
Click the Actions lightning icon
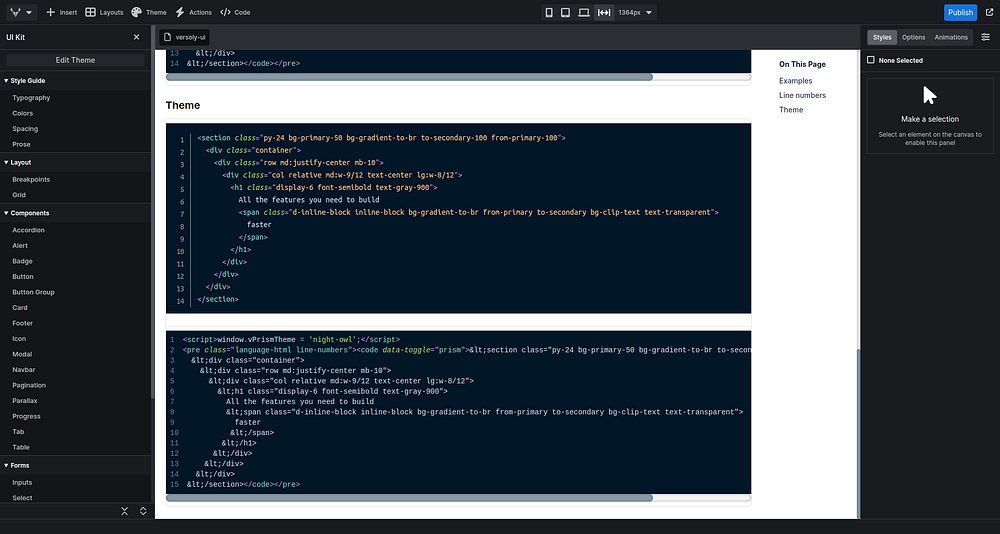coord(179,12)
